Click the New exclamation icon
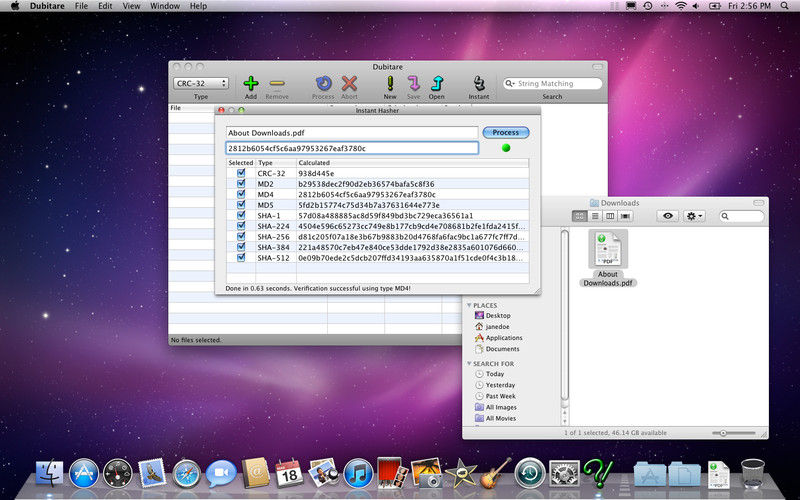This screenshot has width=800, height=500. [390, 83]
